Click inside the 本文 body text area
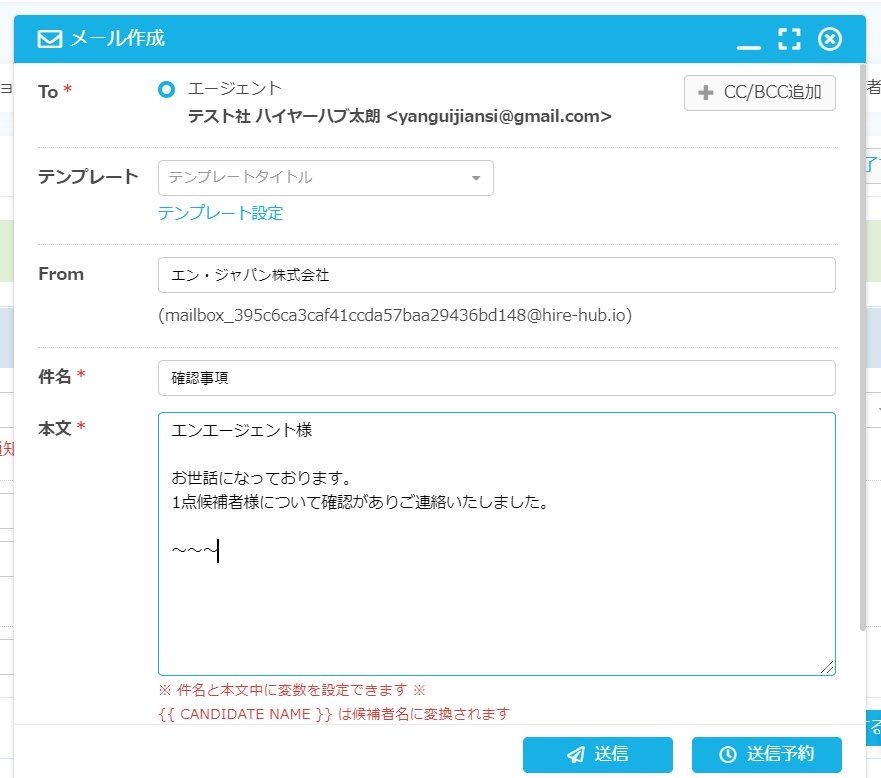 pos(496,600)
